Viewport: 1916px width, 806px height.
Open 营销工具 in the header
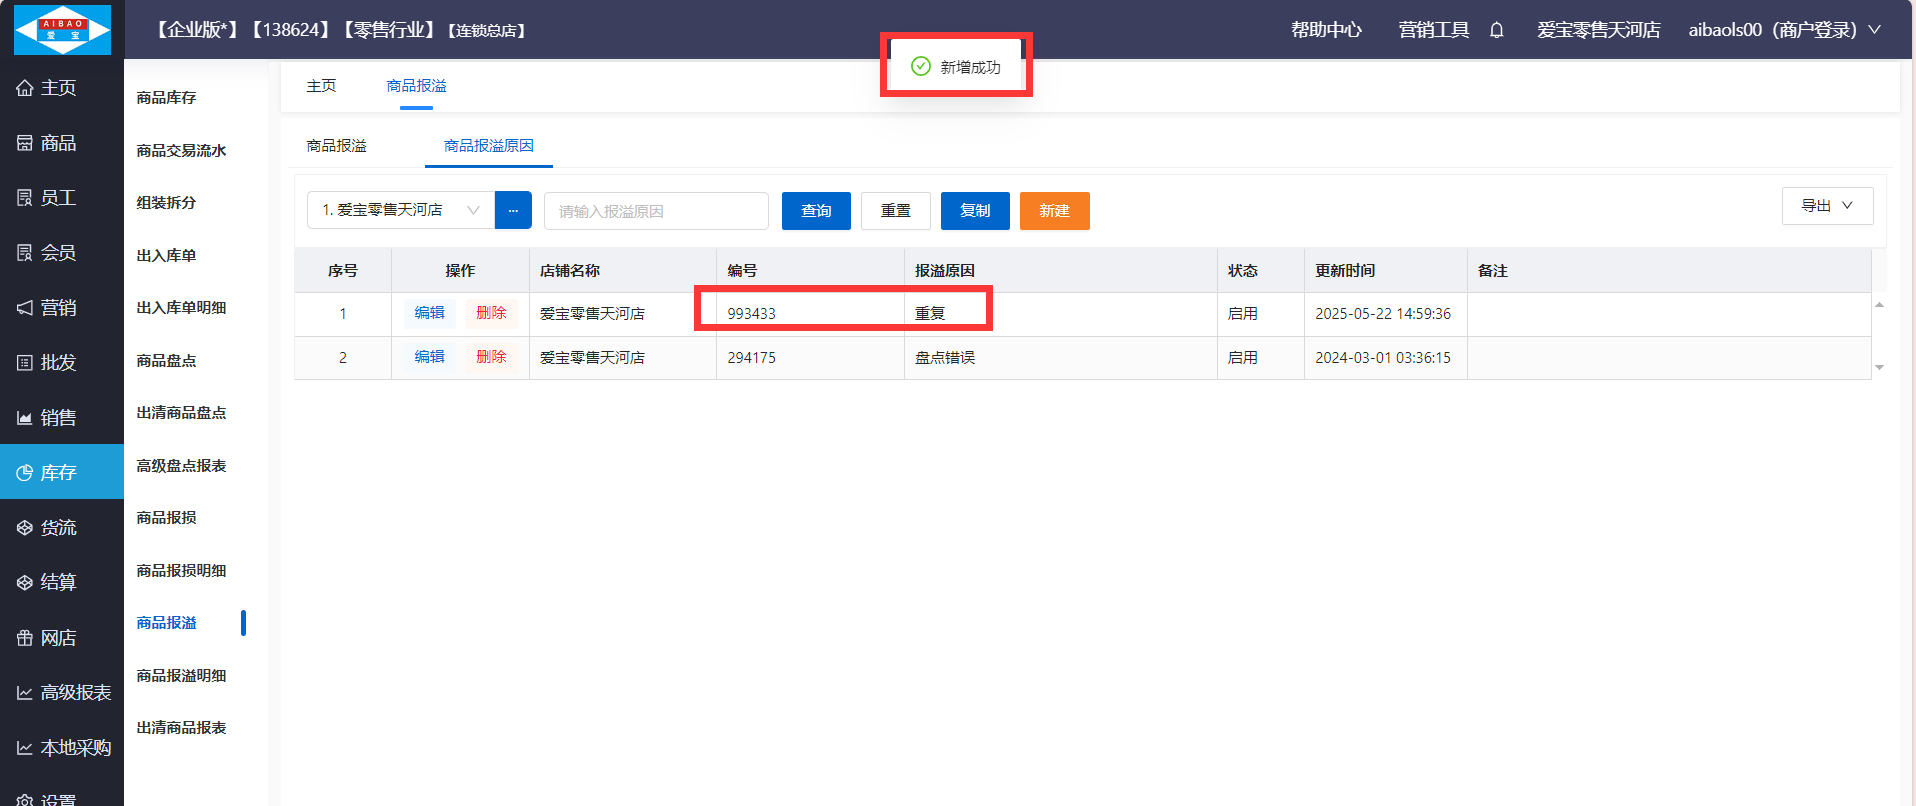pos(1434,30)
